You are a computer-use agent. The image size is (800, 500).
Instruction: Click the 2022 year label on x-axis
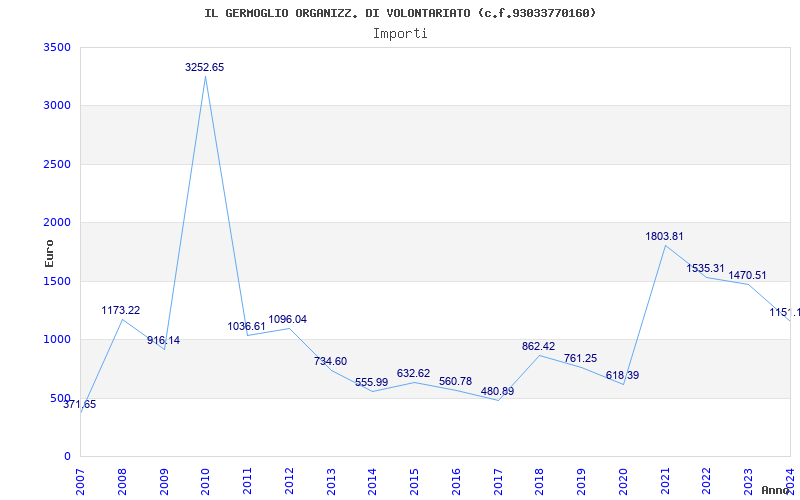click(x=707, y=482)
